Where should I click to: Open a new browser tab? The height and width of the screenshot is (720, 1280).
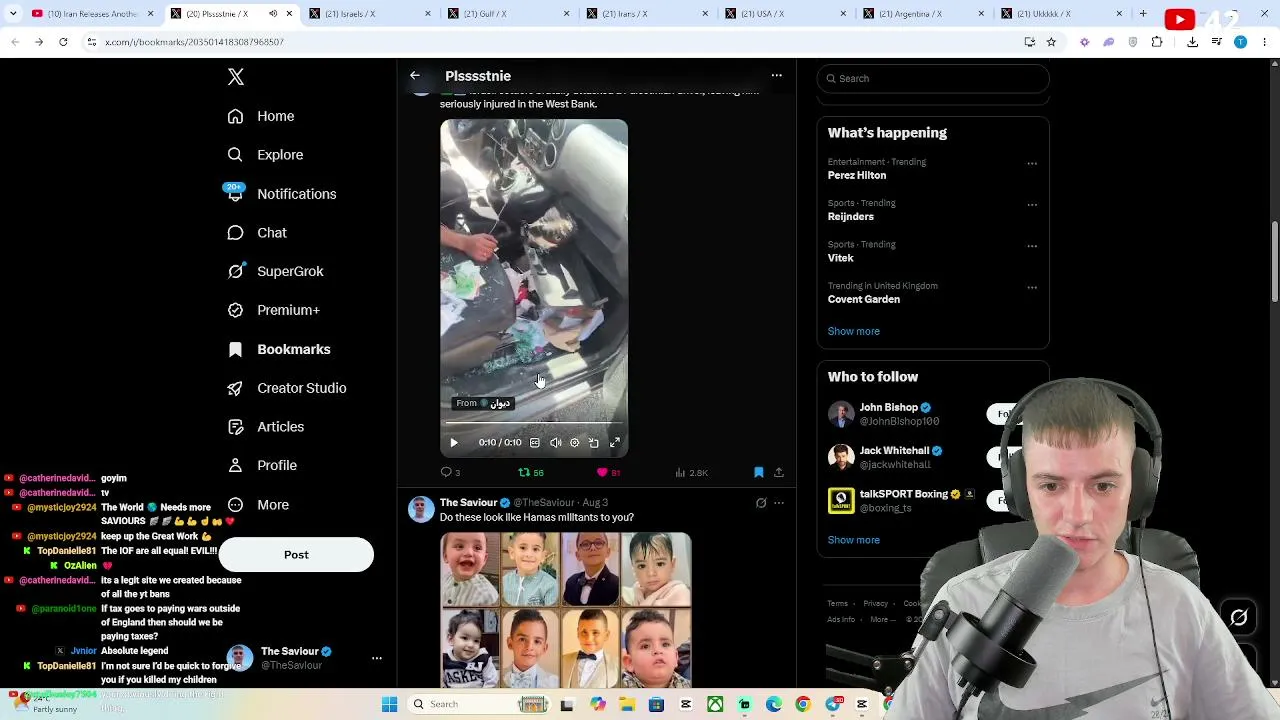pyautogui.click(x=1143, y=14)
